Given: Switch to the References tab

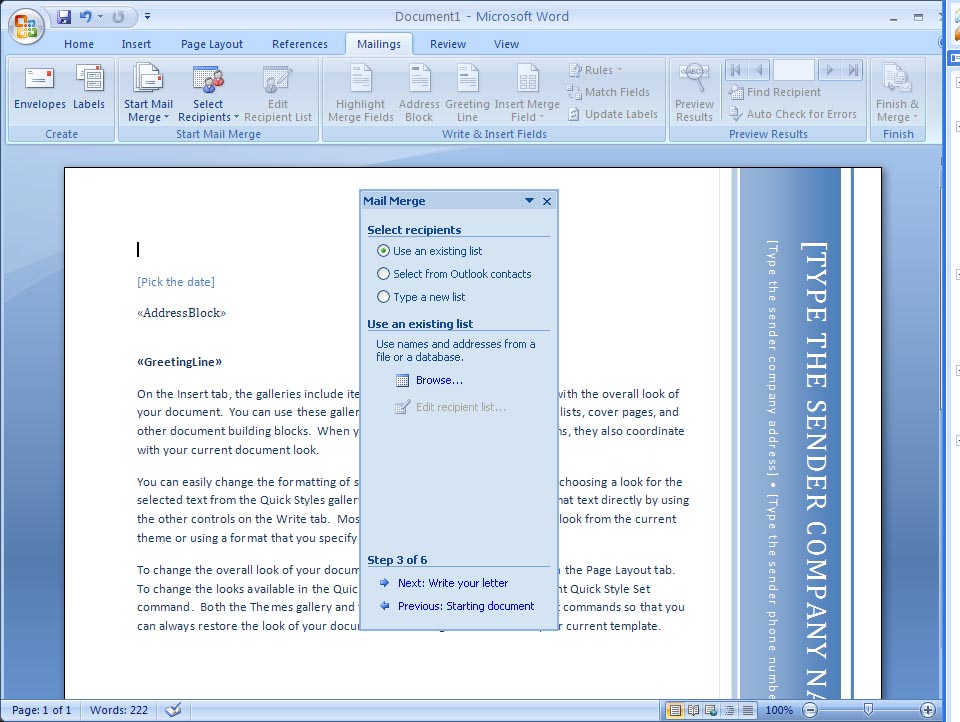Looking at the screenshot, I should click(x=300, y=44).
